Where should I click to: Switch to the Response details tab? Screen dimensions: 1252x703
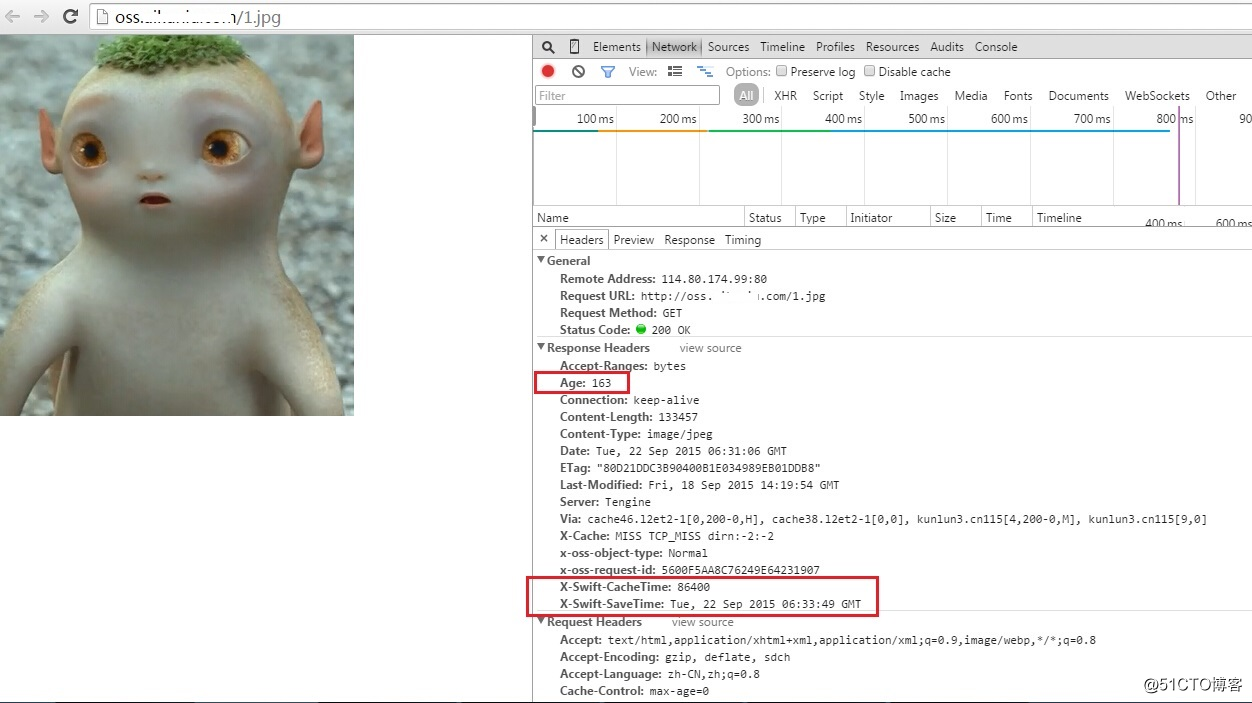point(689,240)
